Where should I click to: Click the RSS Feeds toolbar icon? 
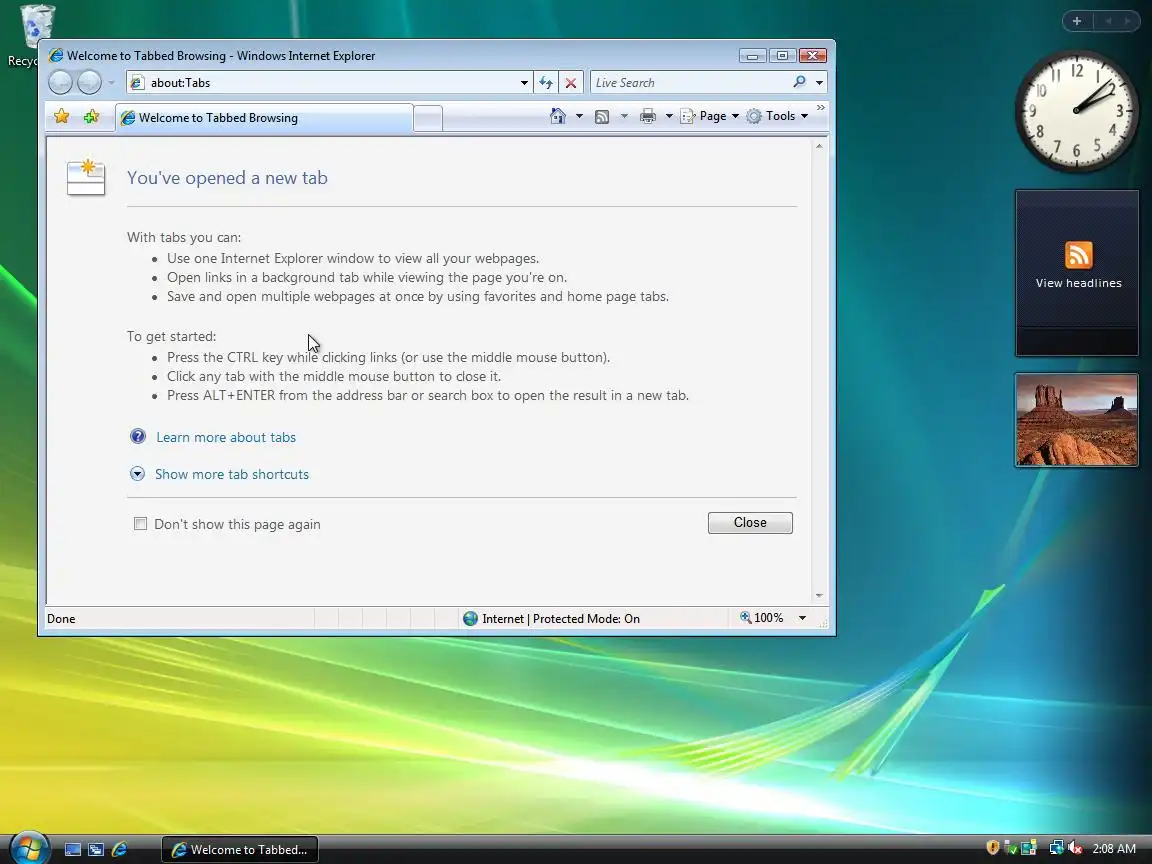tap(602, 116)
